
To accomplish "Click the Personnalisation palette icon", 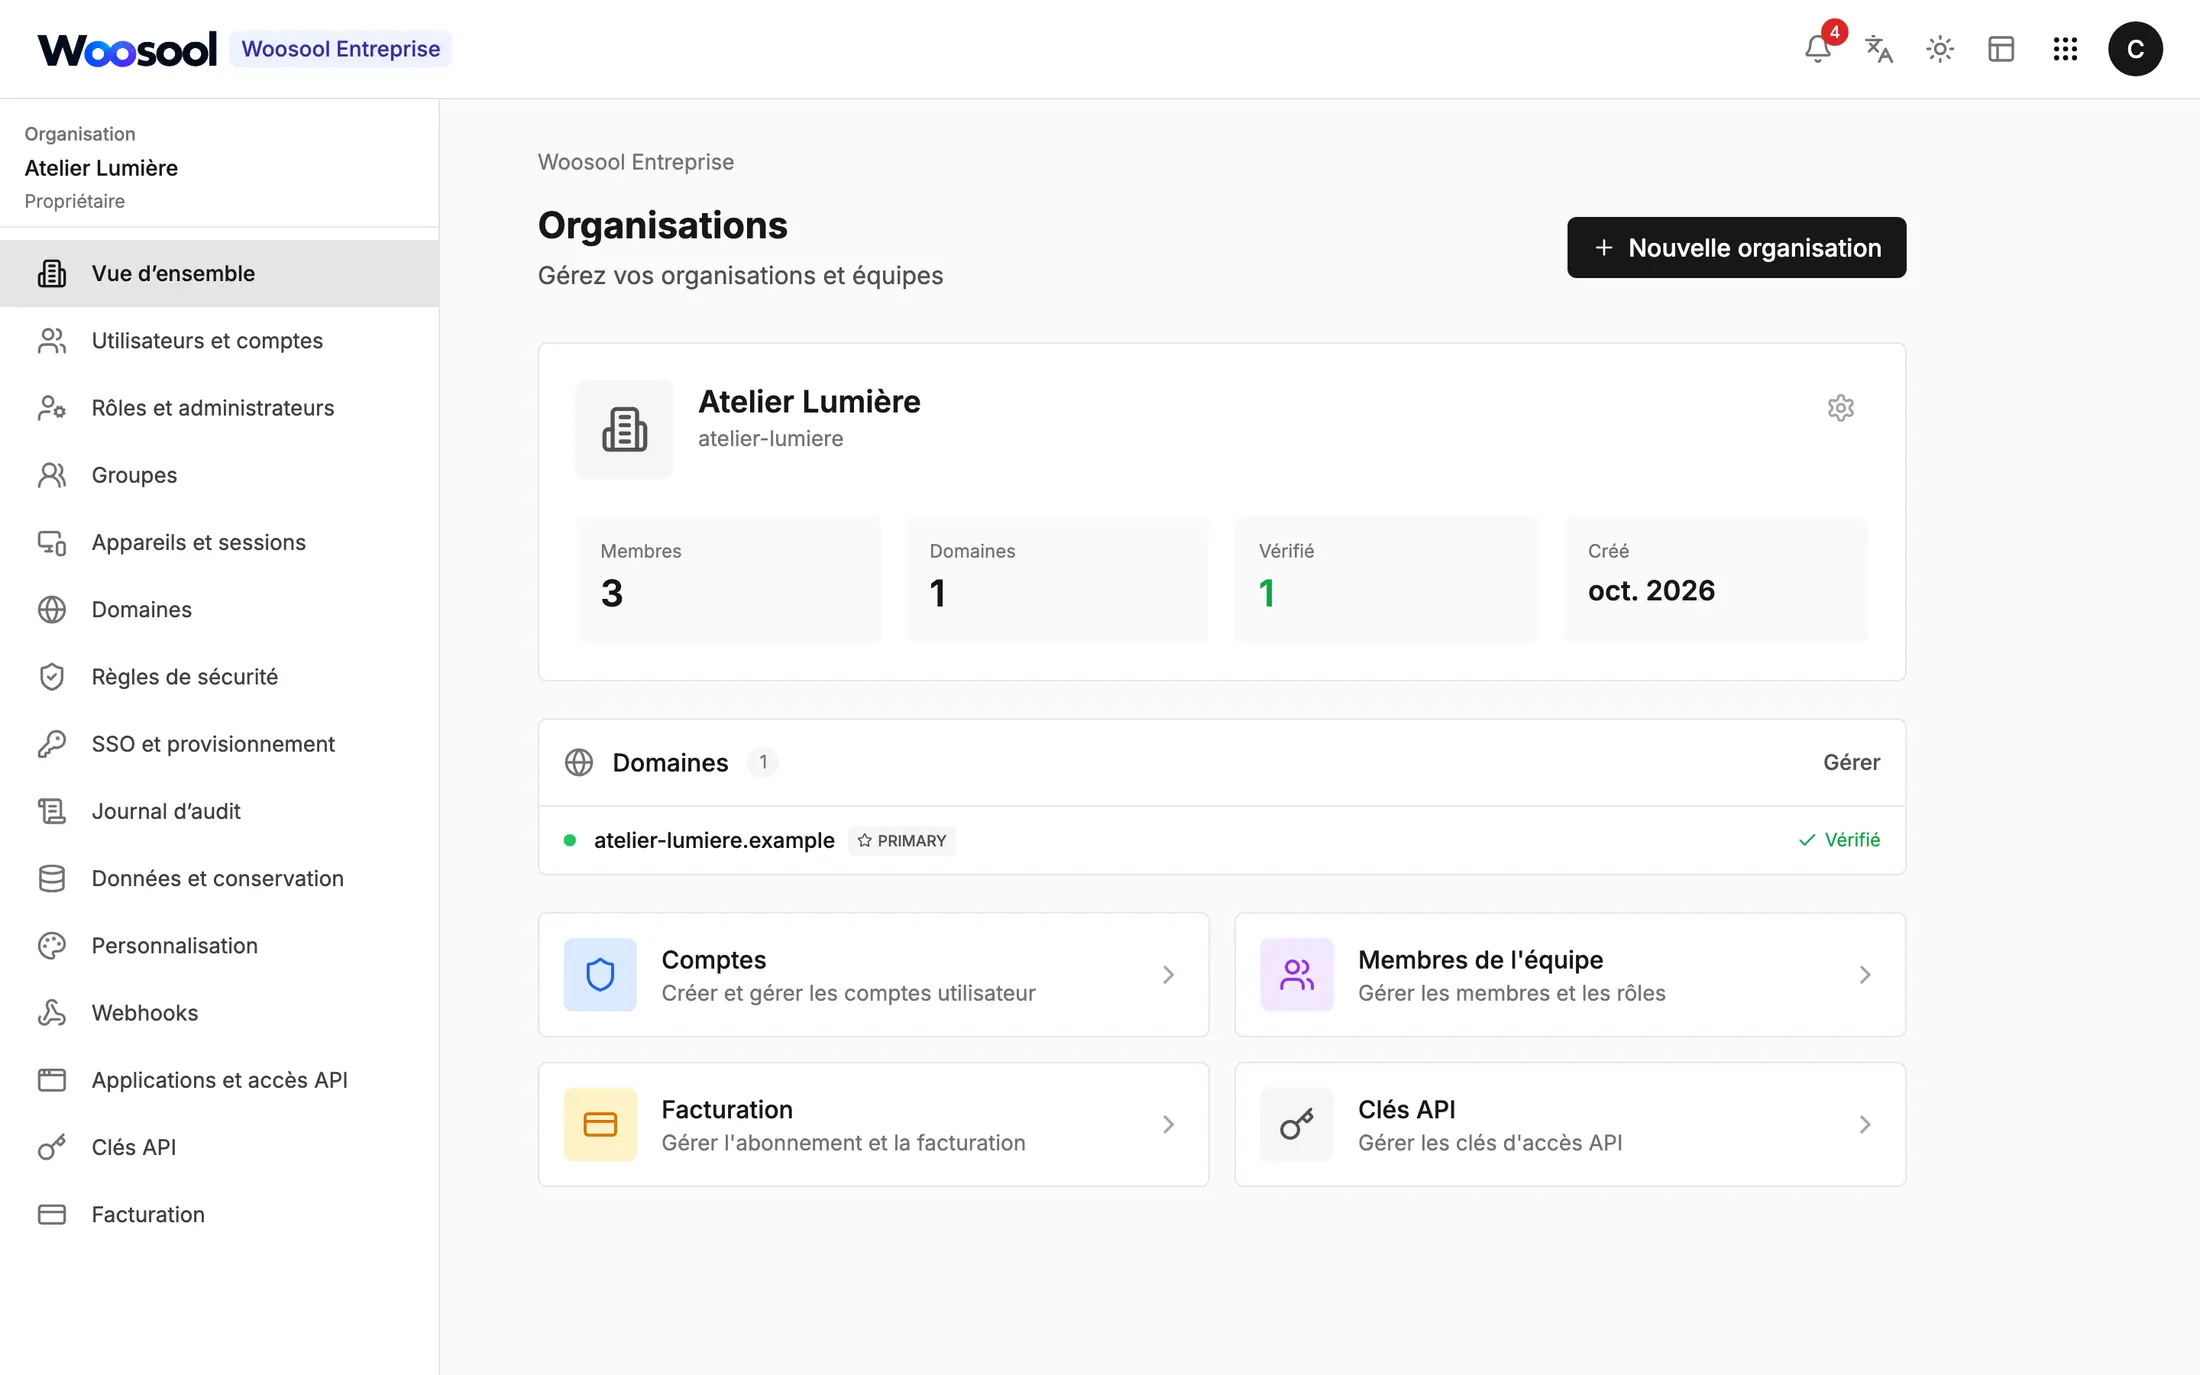I will 52,946.
